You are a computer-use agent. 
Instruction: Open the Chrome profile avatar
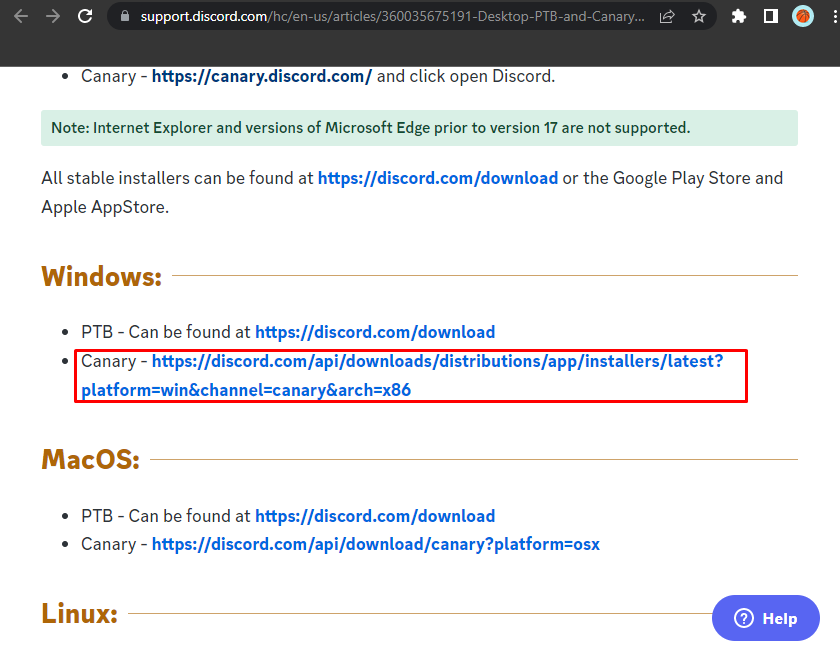coord(802,17)
